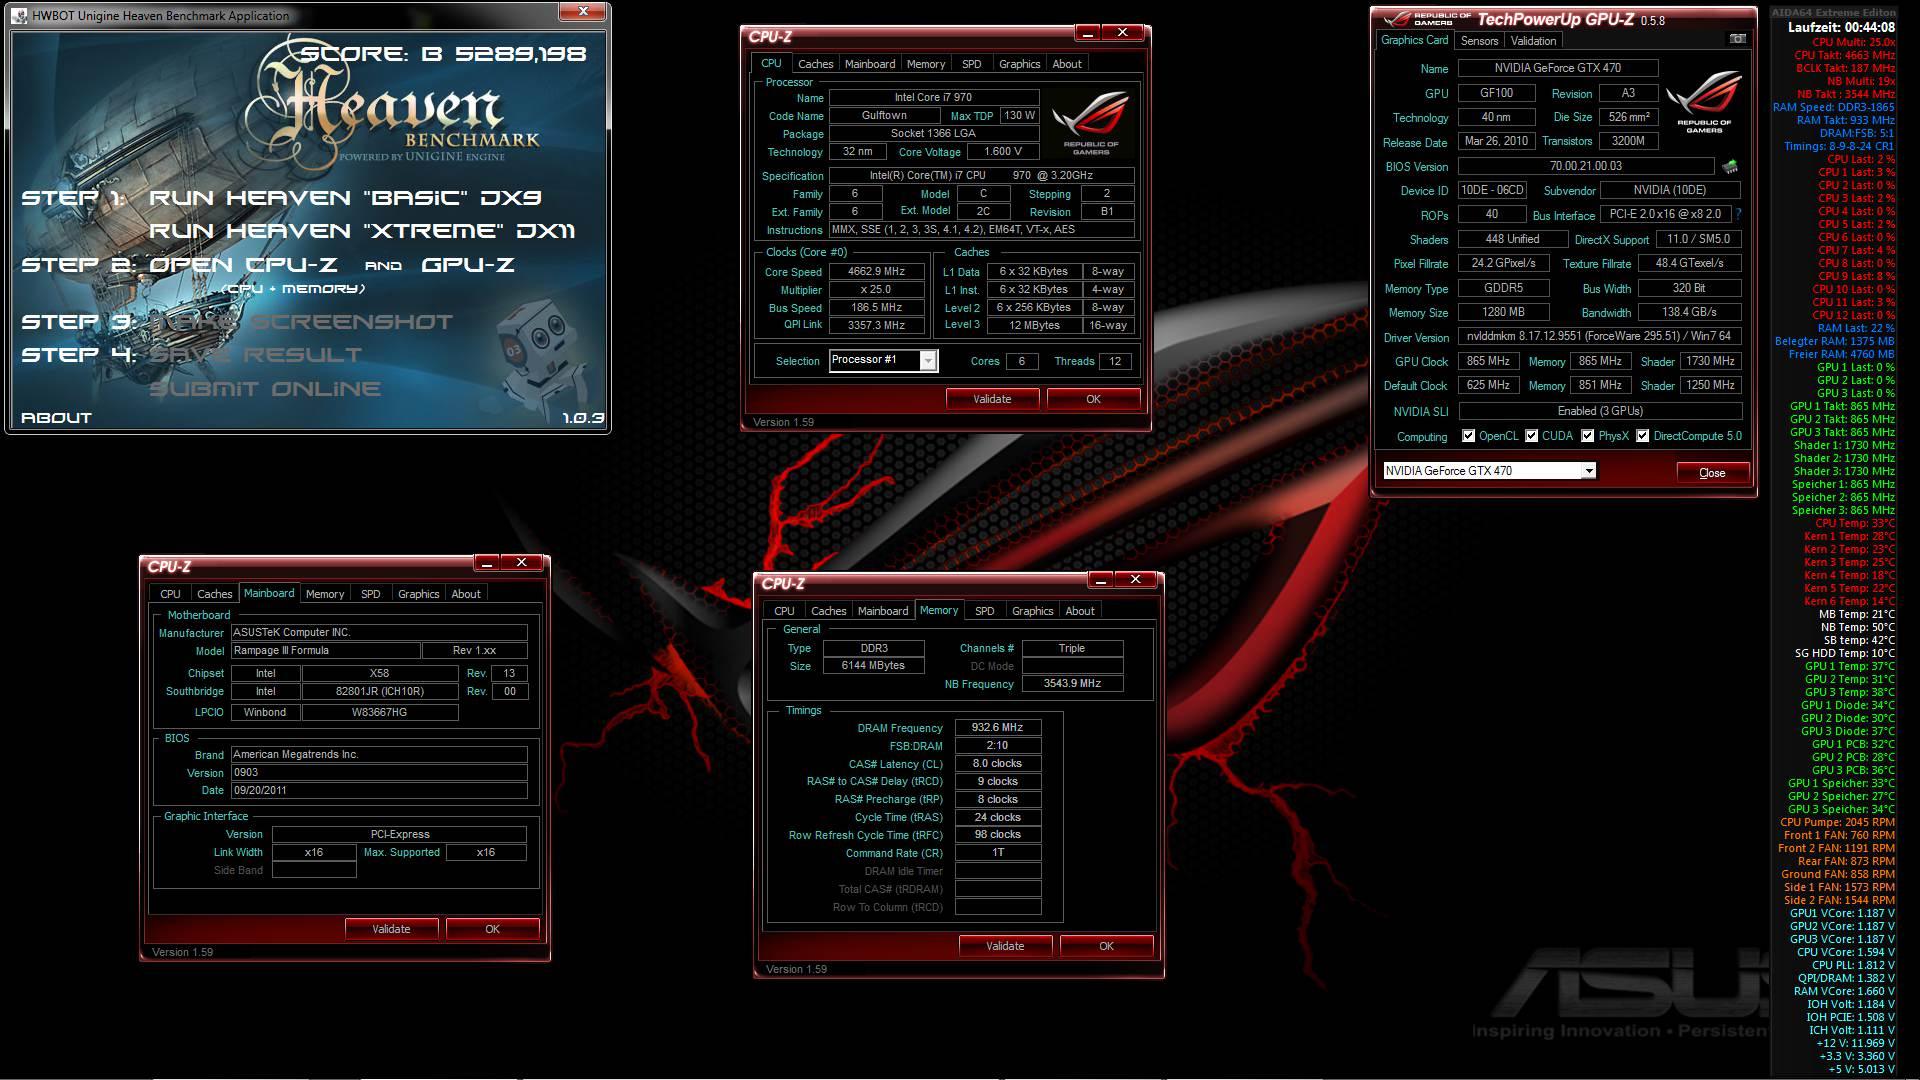Click Open CPU-Z in step 2
Screen dimensions: 1920x1080
click(x=243, y=265)
